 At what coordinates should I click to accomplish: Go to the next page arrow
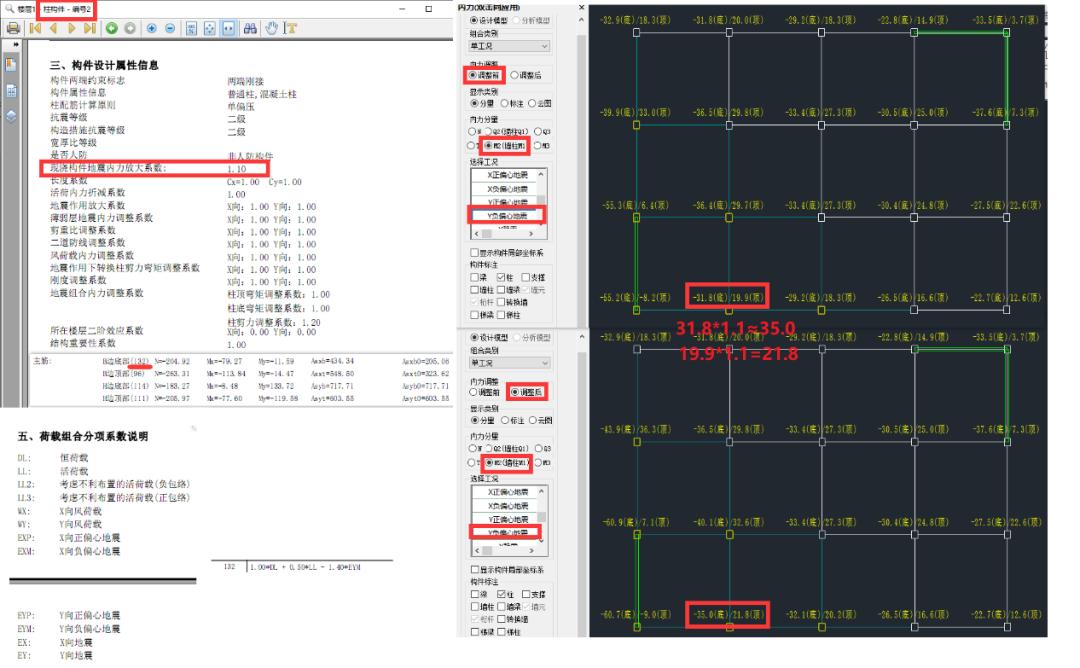(x=71, y=28)
